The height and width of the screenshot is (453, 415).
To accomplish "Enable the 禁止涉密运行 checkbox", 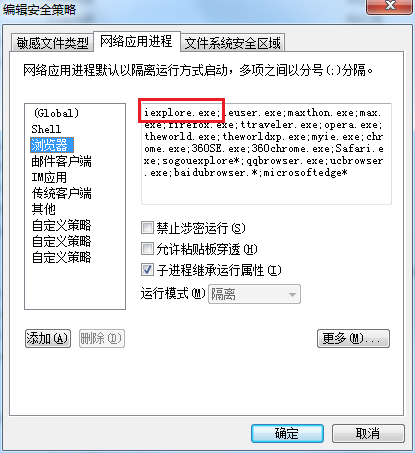I will (147, 228).
